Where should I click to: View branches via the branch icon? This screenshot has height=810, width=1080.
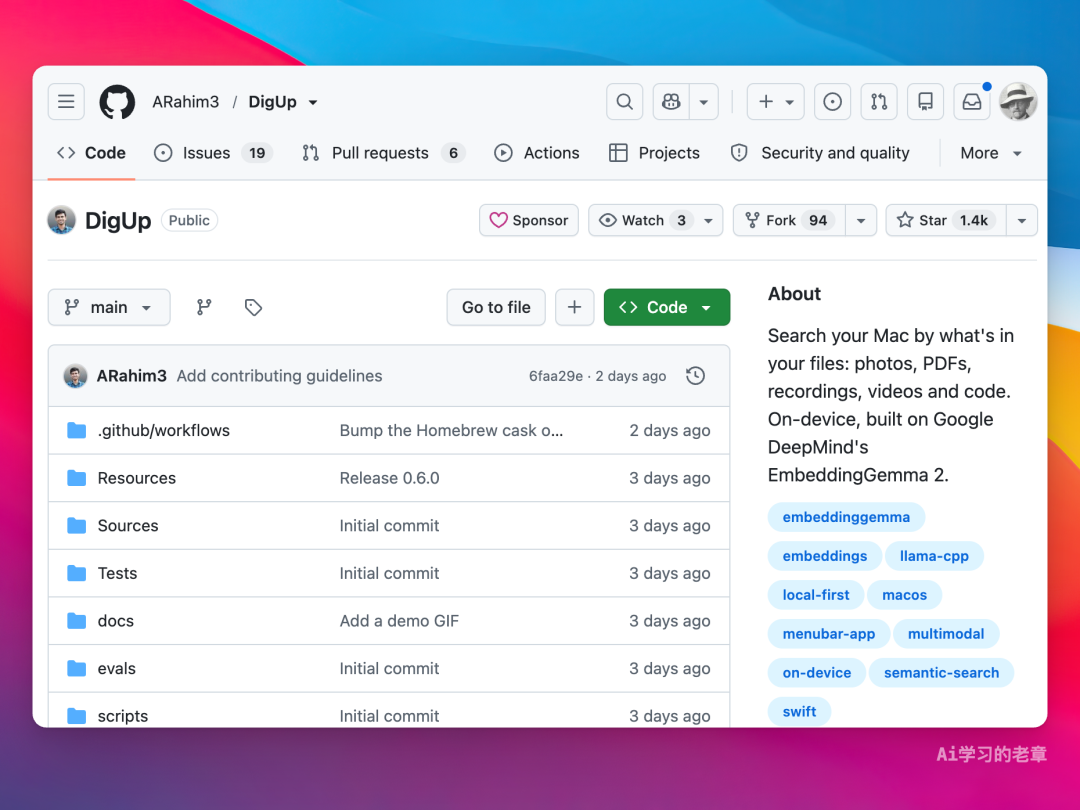click(204, 307)
